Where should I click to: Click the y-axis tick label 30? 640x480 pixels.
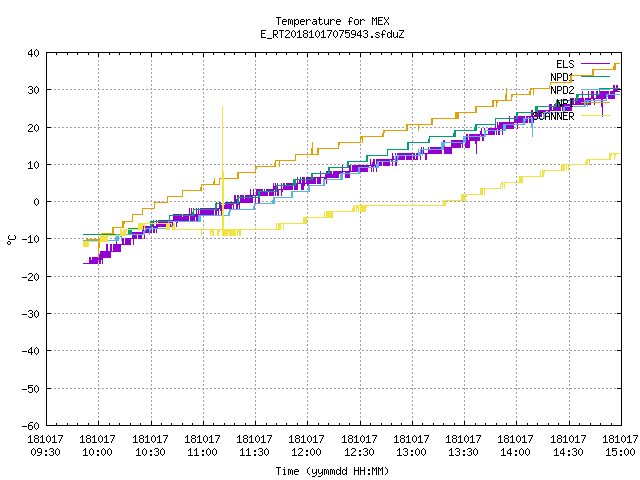click(x=33, y=90)
